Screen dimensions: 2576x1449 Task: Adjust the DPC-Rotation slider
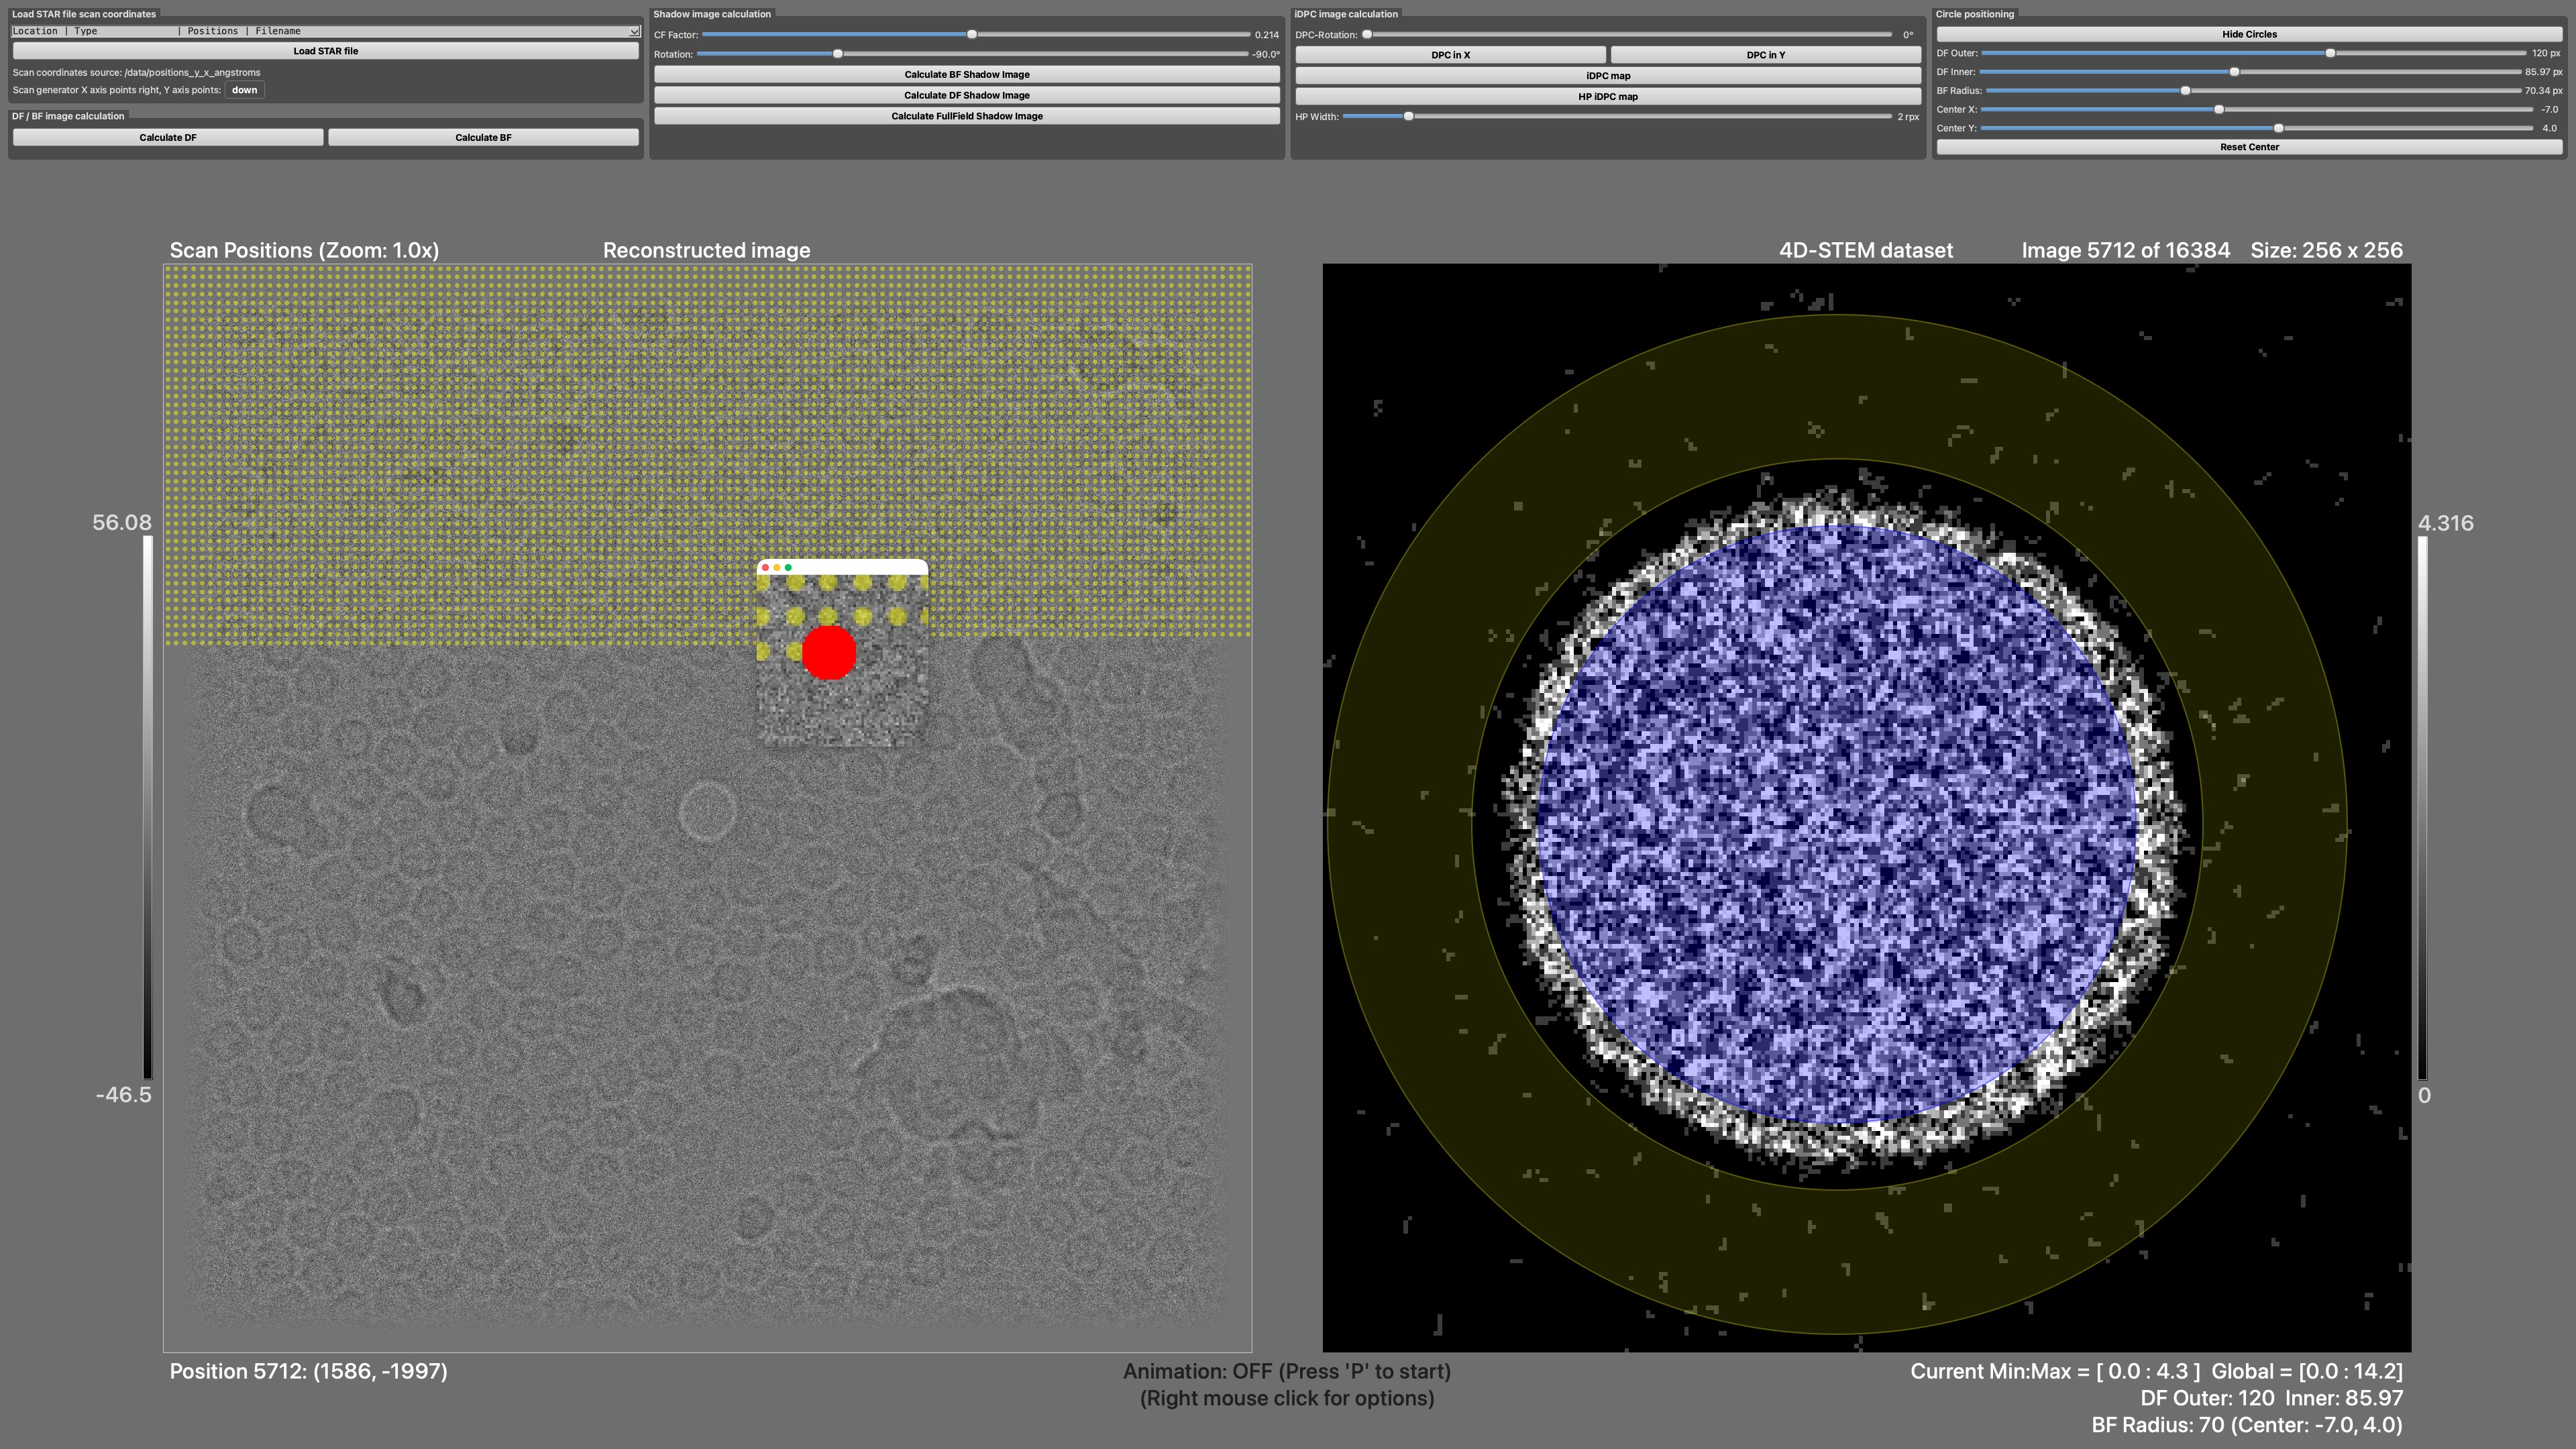click(x=1627, y=34)
